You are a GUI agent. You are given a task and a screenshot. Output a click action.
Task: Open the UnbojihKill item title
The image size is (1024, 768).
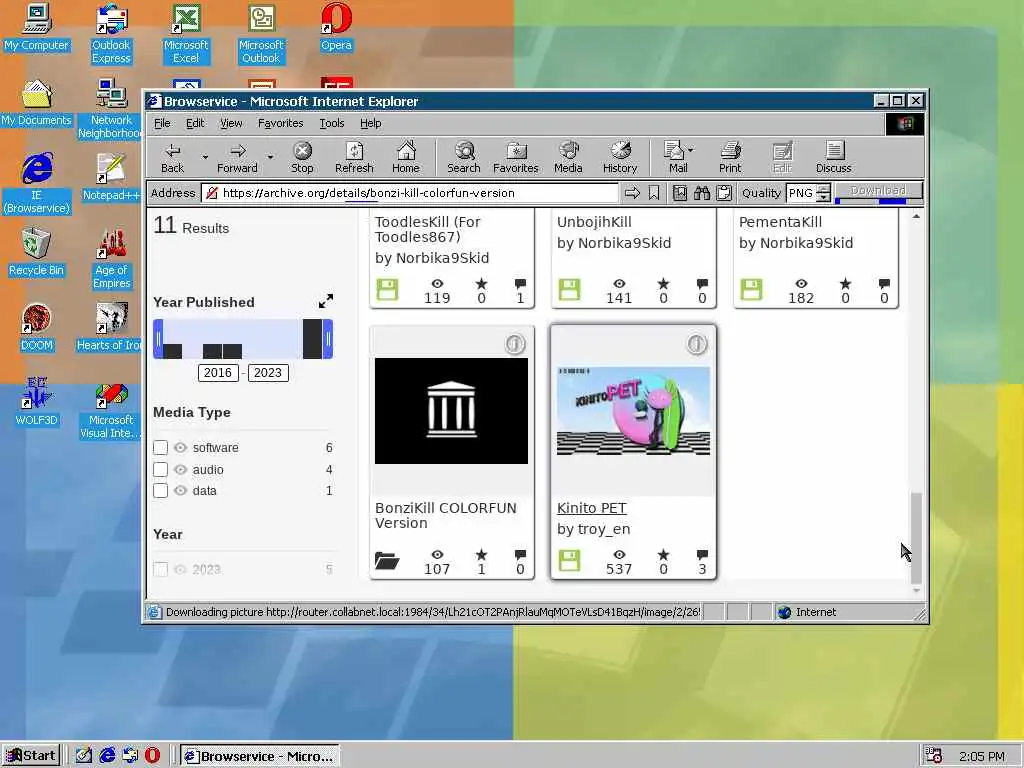pyautogui.click(x=594, y=222)
